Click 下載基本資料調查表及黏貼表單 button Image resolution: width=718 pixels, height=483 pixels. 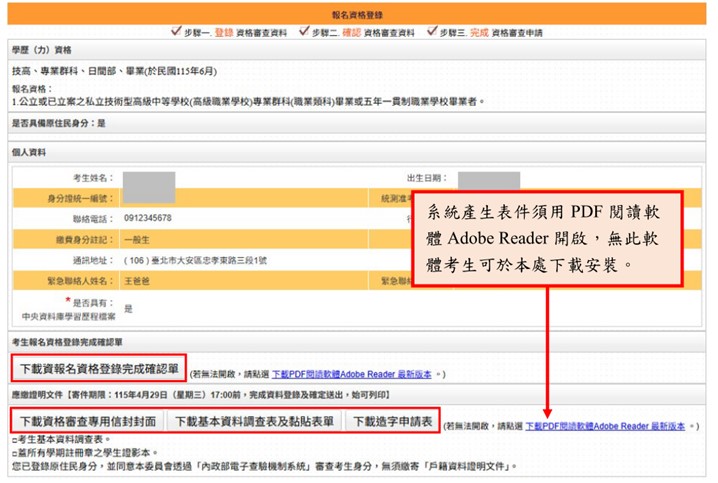point(254,422)
